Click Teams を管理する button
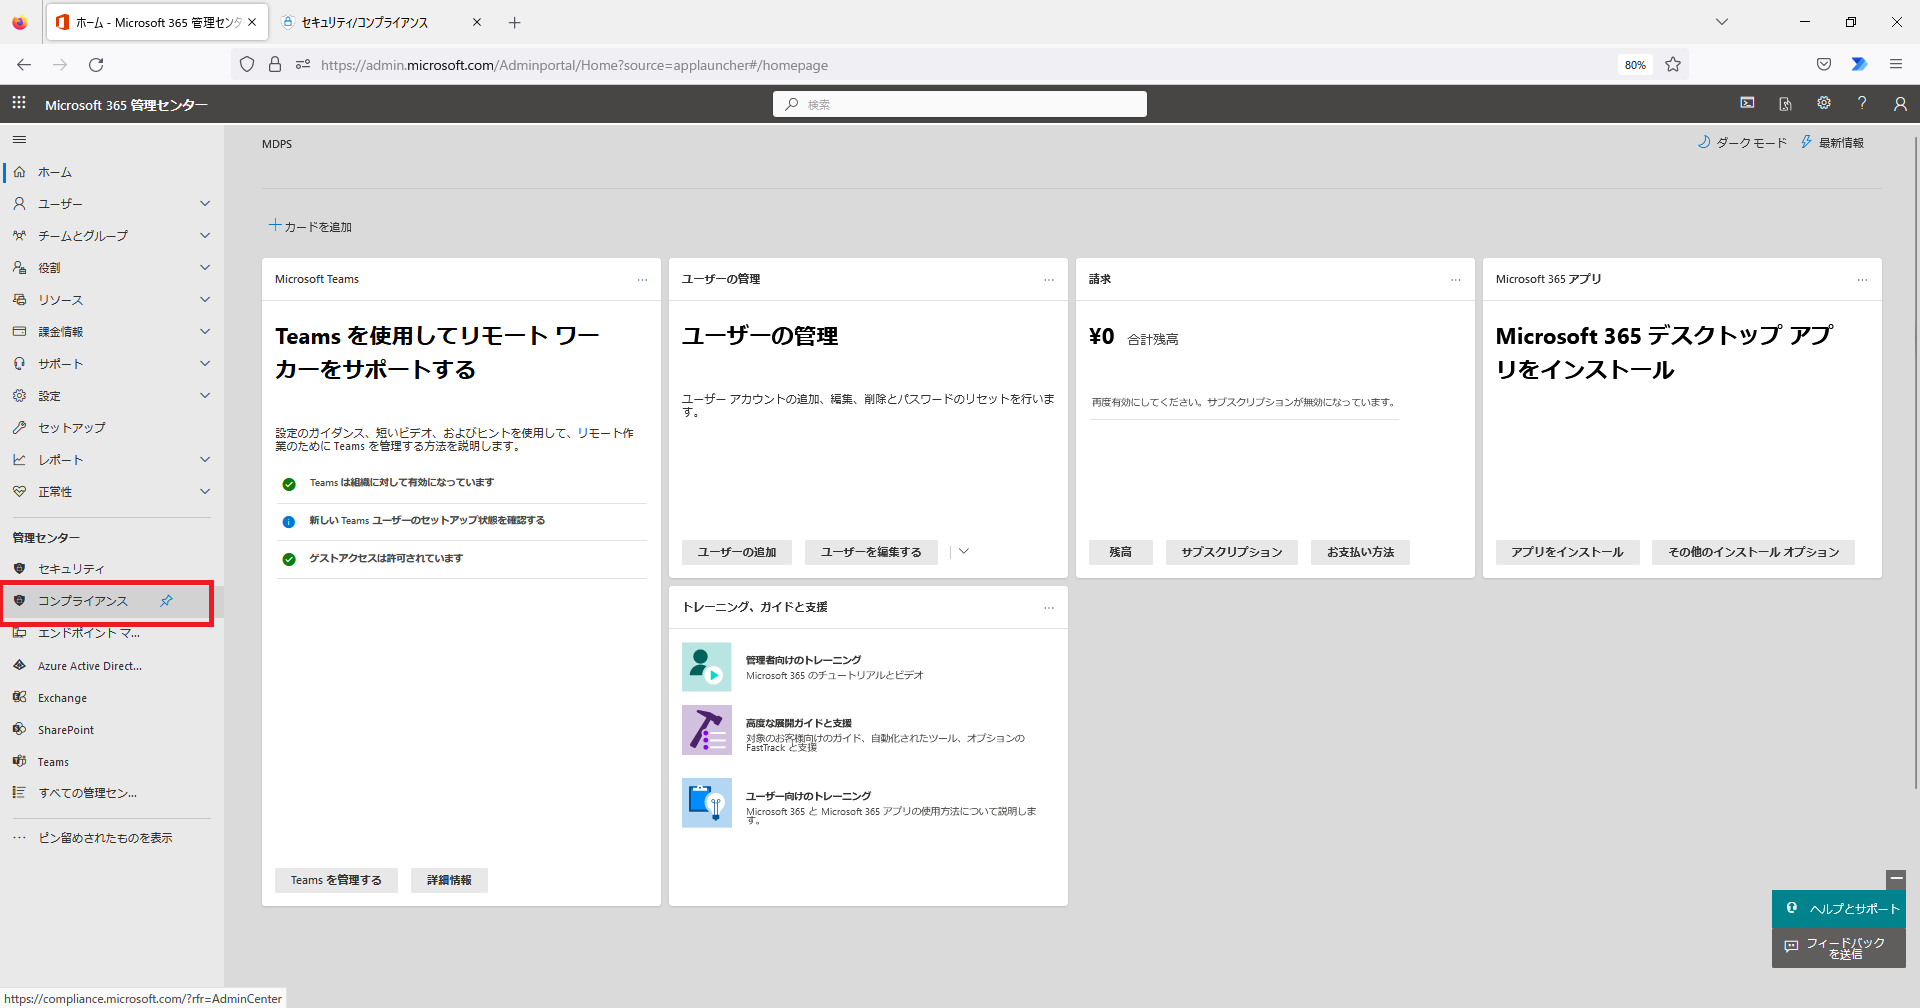 pos(336,880)
